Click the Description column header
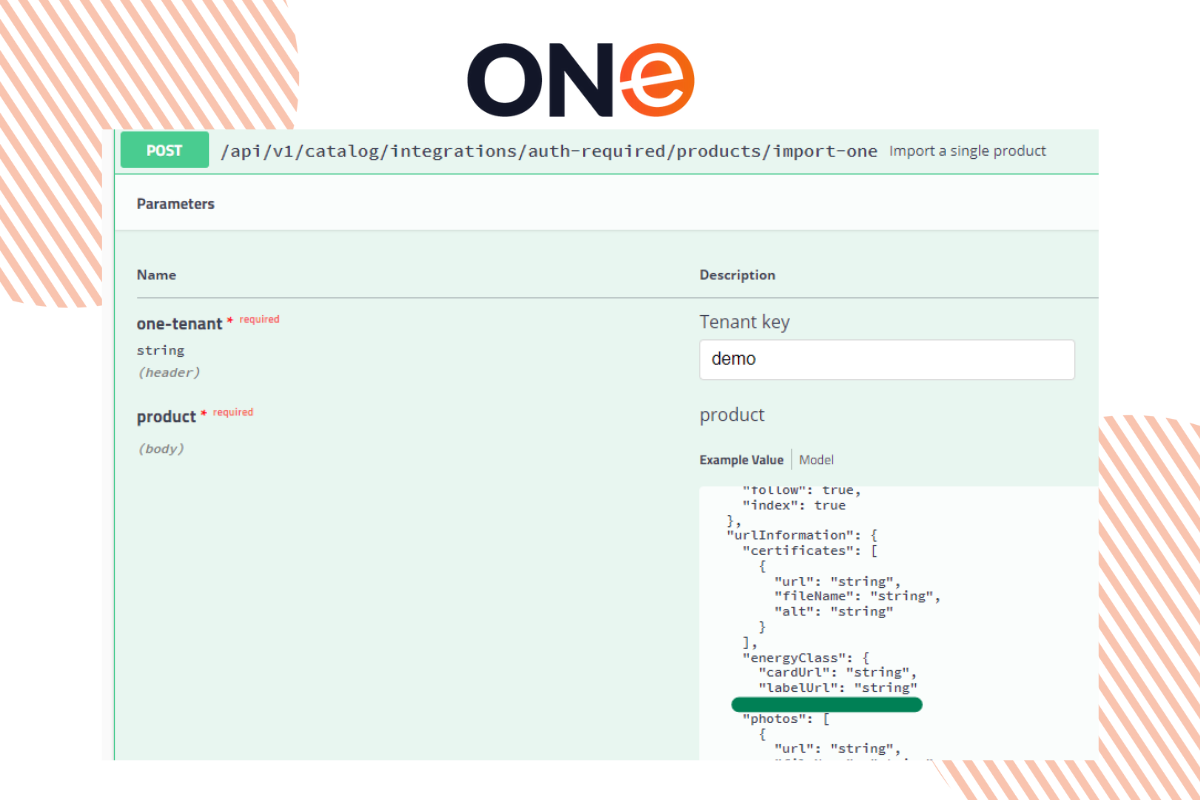1200x800 pixels. coord(737,275)
